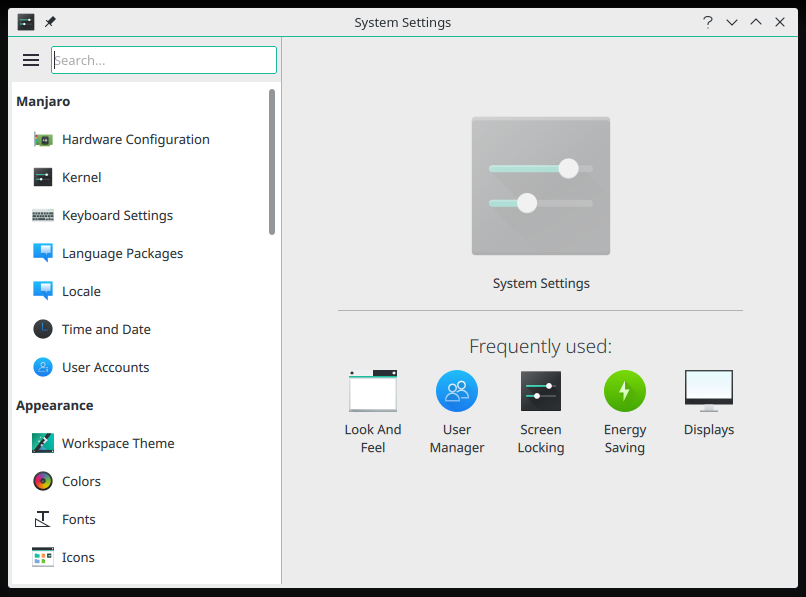This screenshot has height=597, width=806.
Task: Open Workspace Theme settings
Action: pos(118,443)
